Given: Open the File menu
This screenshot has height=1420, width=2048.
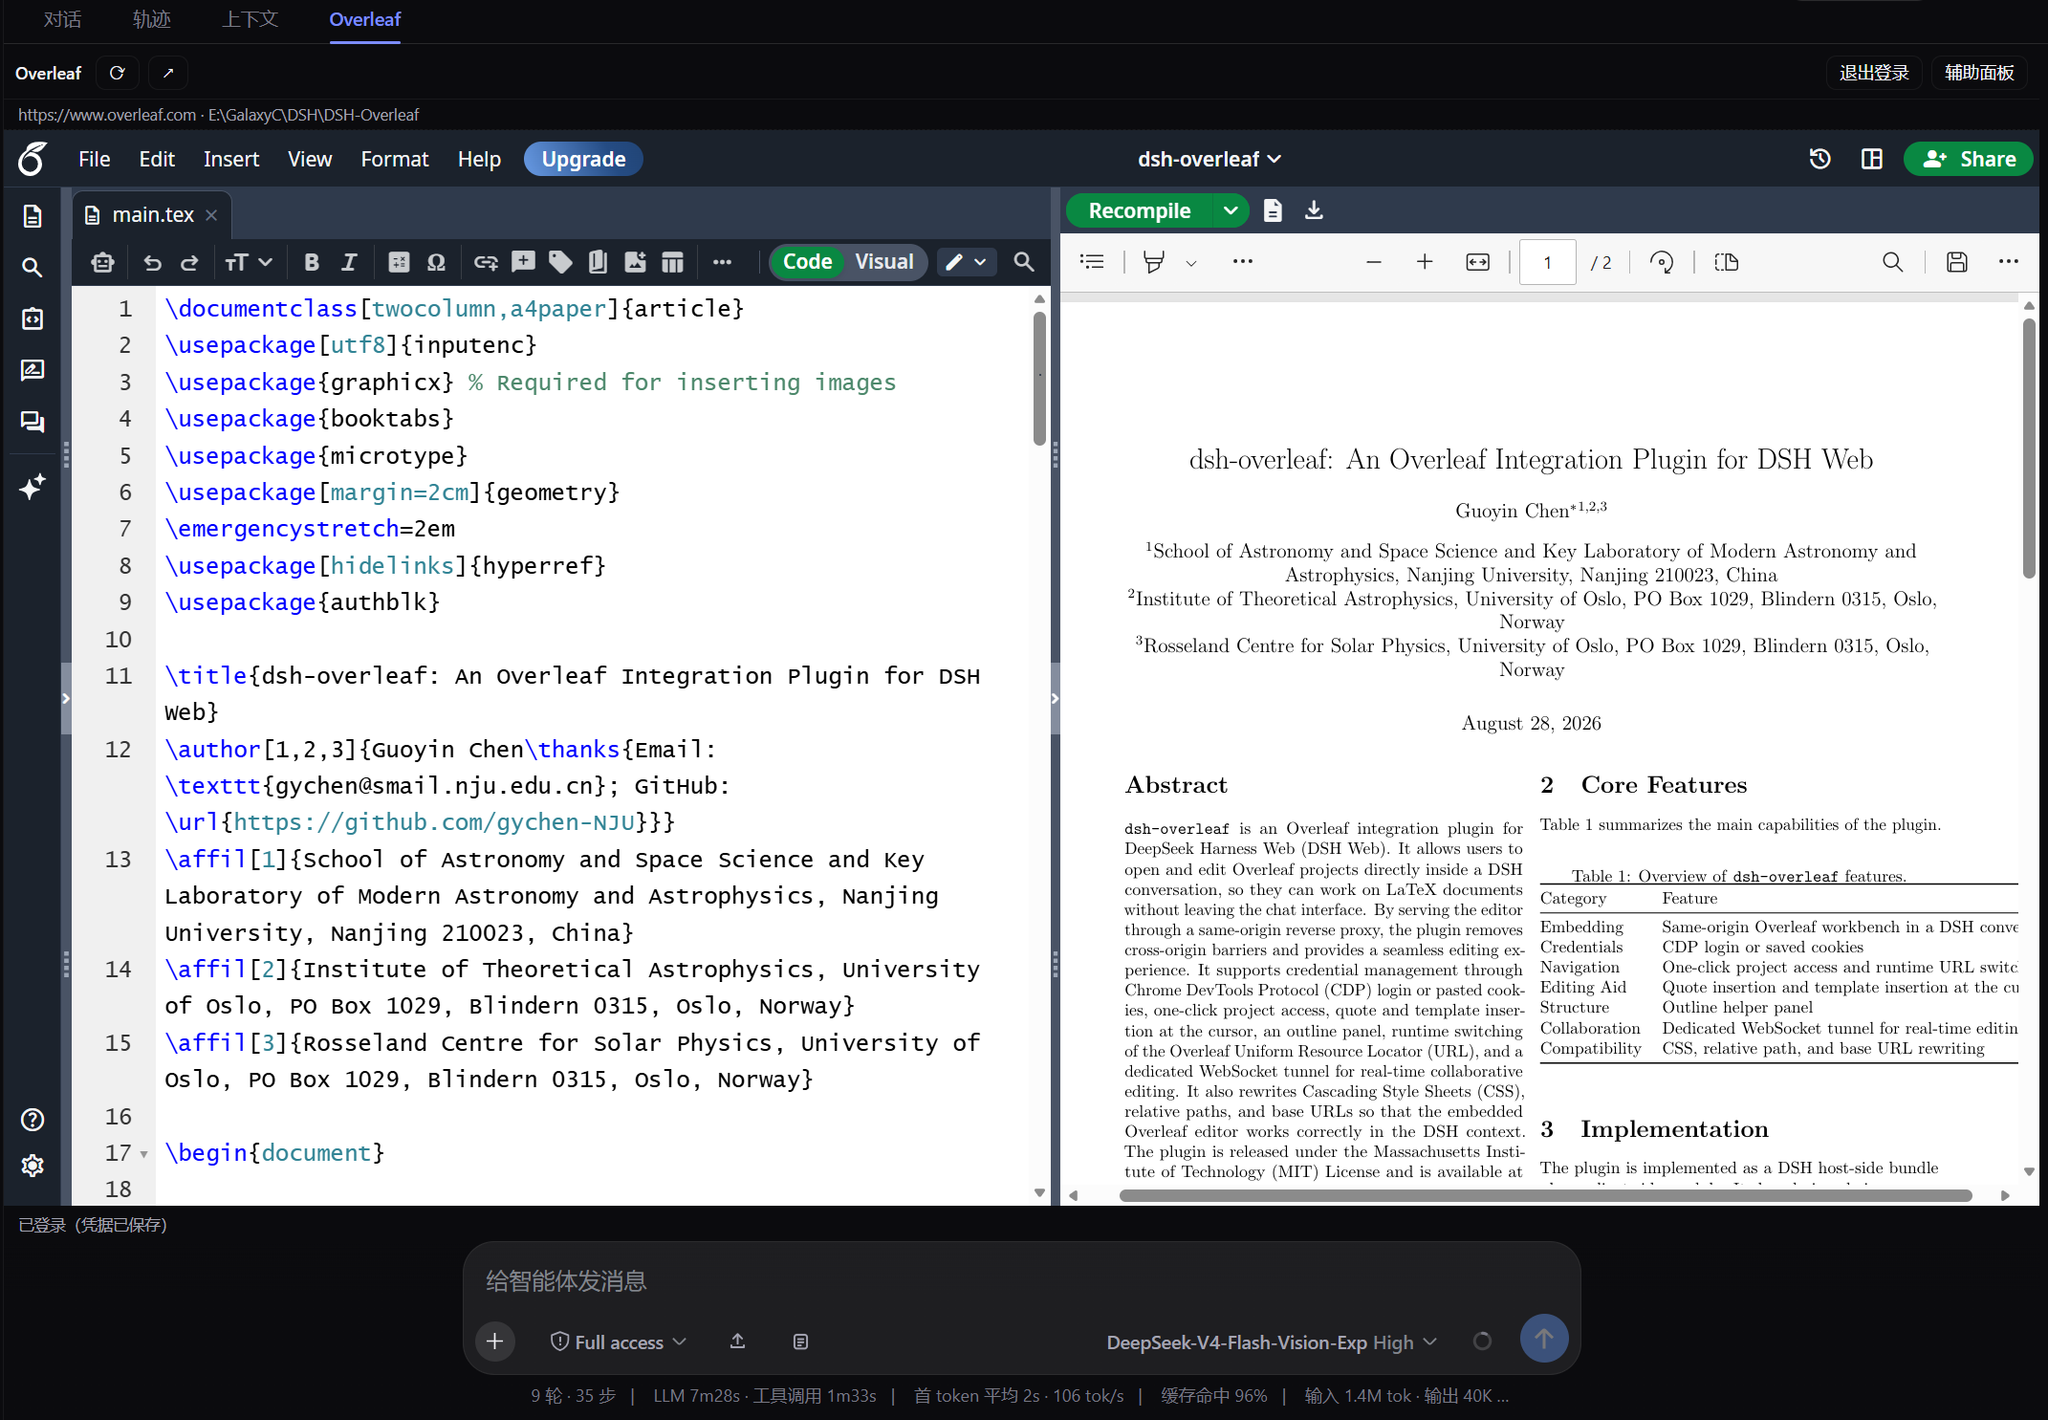Looking at the screenshot, I should tap(94, 159).
